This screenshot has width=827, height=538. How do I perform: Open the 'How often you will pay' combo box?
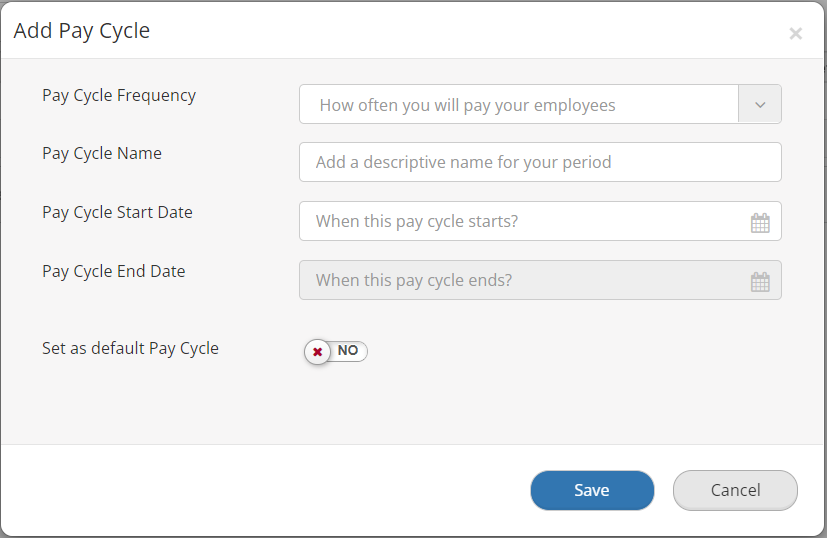[x=518, y=104]
